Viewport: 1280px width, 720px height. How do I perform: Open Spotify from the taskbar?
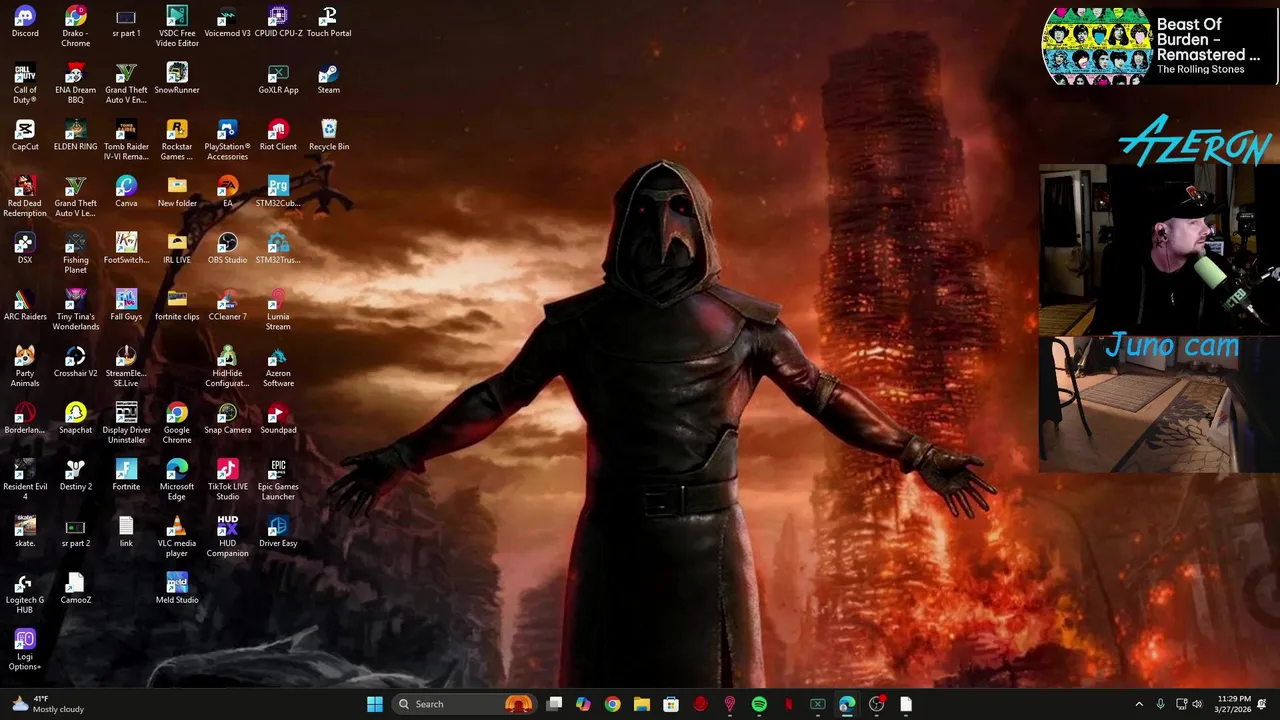tap(759, 704)
